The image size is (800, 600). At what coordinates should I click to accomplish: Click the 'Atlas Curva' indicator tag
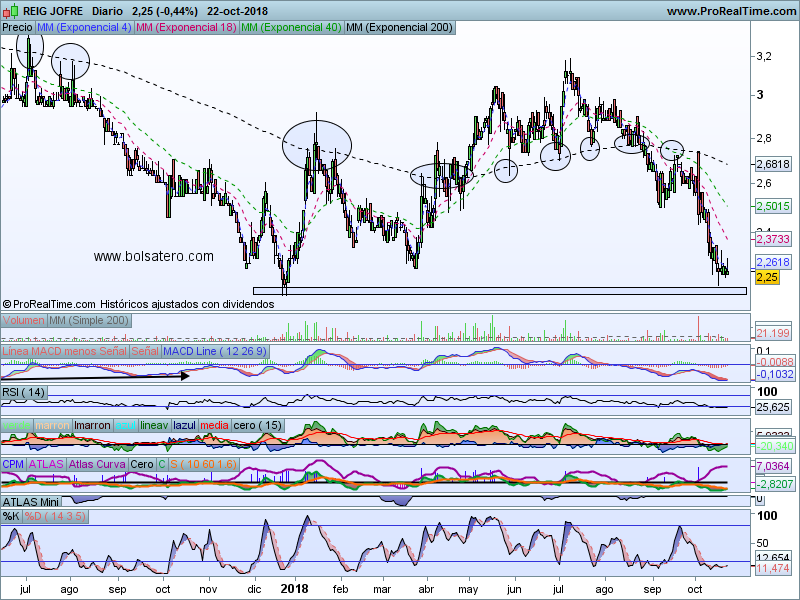pos(98,465)
